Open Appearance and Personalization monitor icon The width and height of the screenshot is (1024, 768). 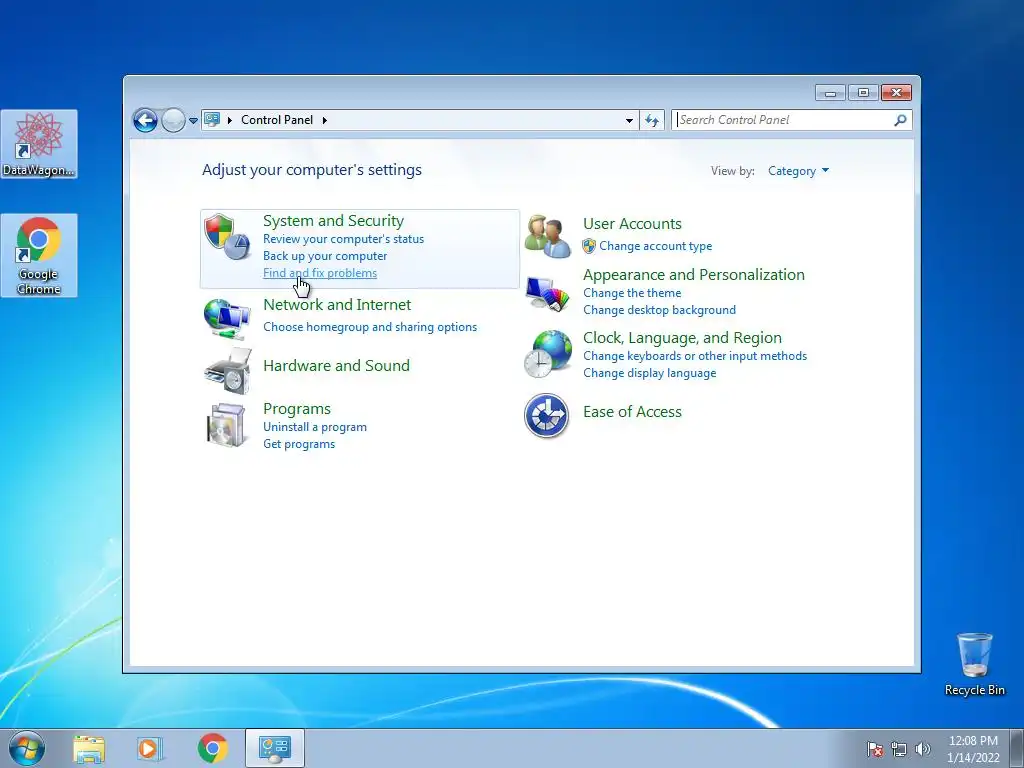tap(547, 293)
